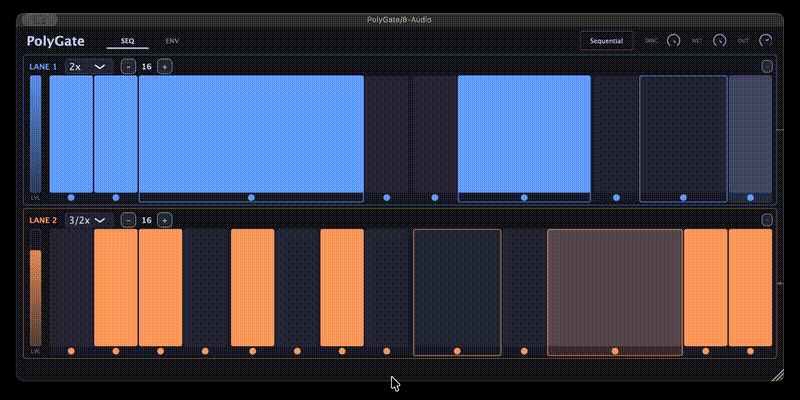
Task: Click the orange dot under Lane 2's last step
Action: click(750, 351)
